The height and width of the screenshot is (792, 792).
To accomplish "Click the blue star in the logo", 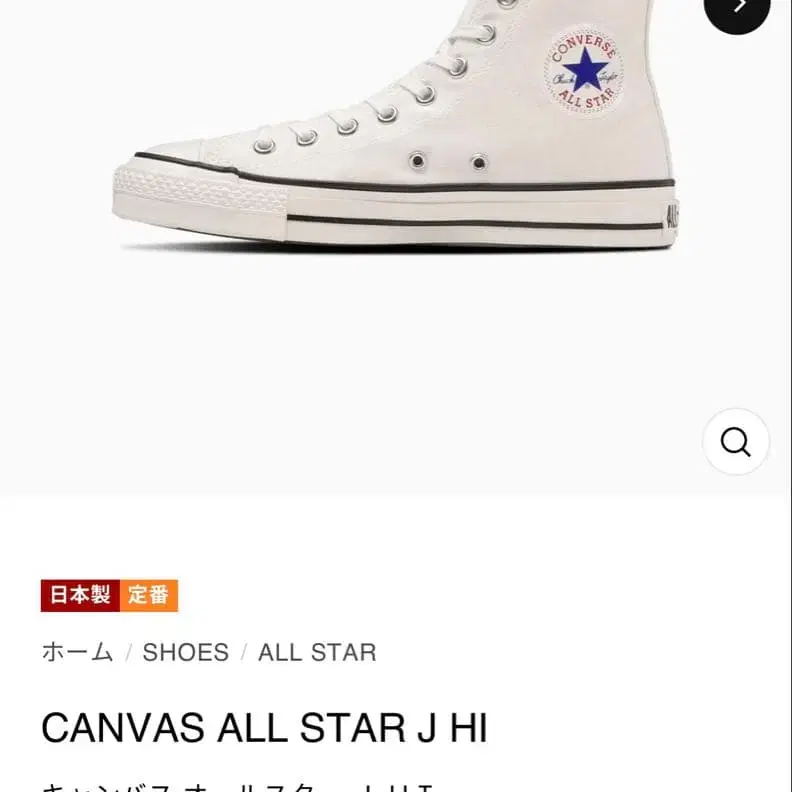I will (584, 70).
